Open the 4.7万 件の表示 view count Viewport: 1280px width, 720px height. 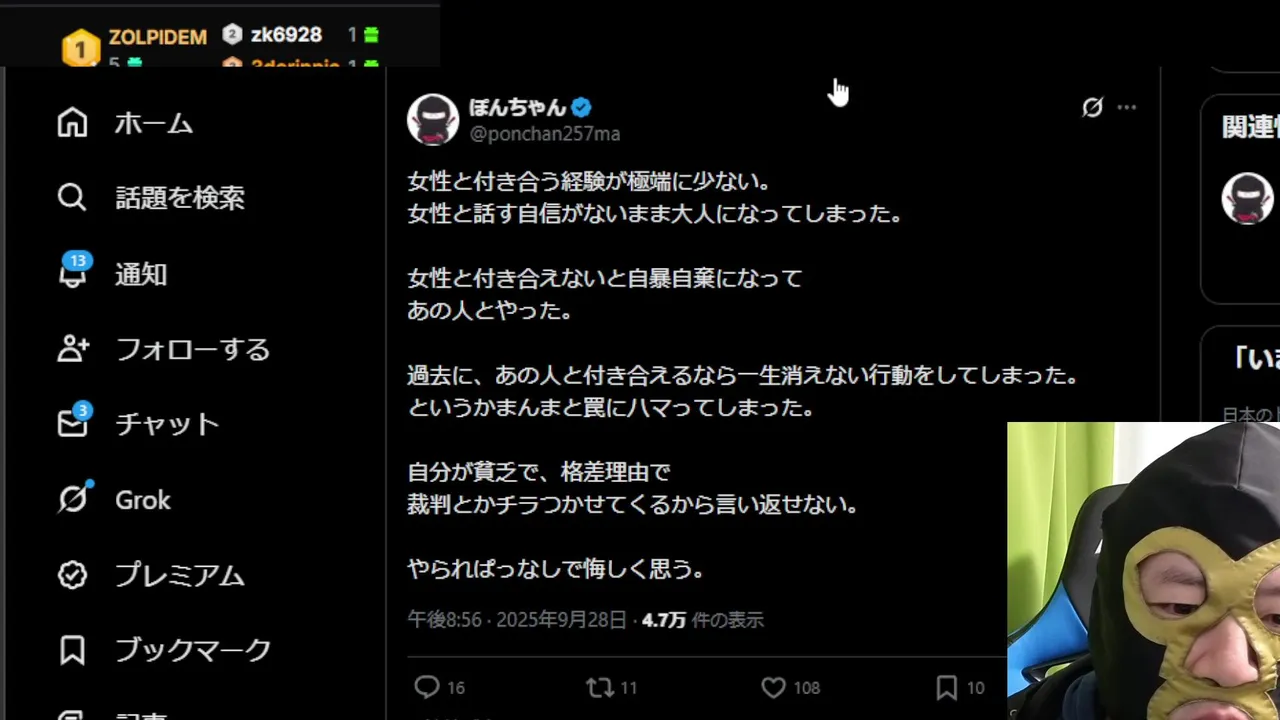pos(702,620)
